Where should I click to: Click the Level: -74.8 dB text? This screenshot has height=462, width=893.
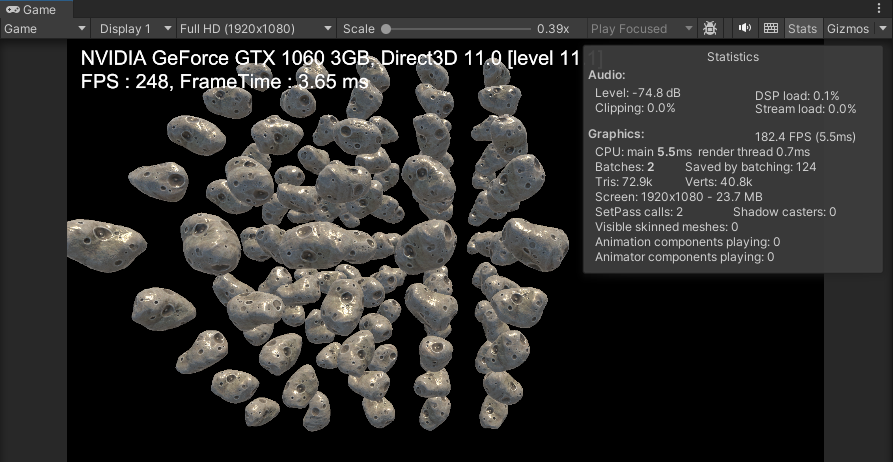(638, 93)
